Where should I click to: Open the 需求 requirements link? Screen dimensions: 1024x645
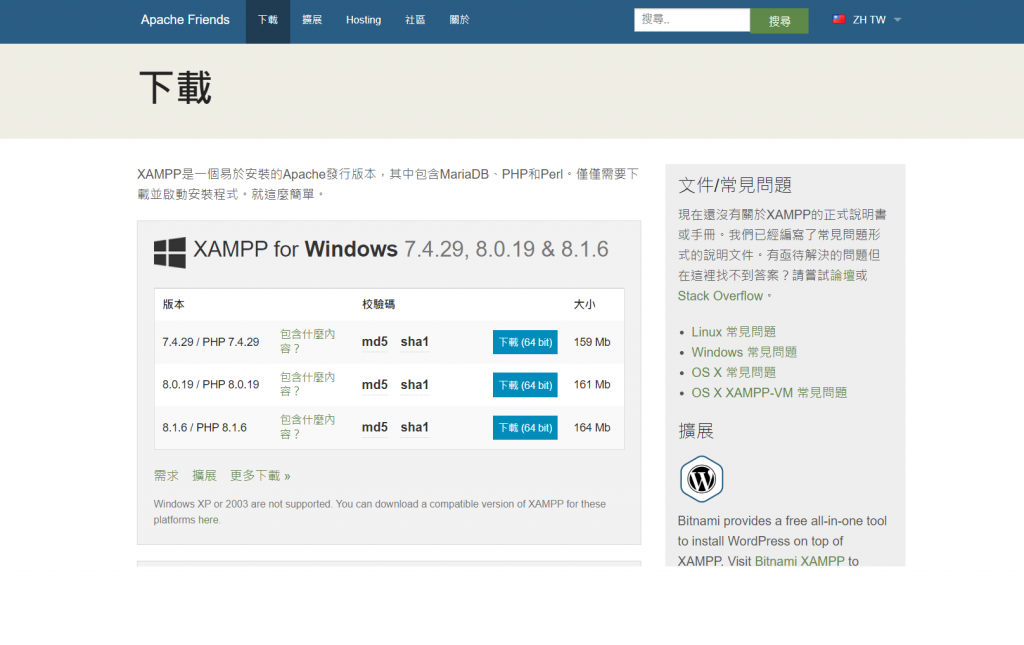[166, 476]
